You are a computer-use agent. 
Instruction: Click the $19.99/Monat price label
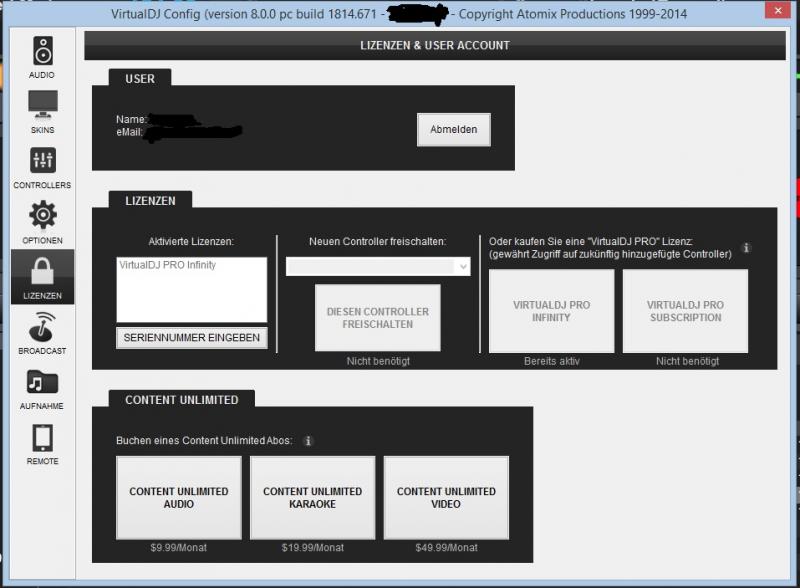[x=313, y=548]
